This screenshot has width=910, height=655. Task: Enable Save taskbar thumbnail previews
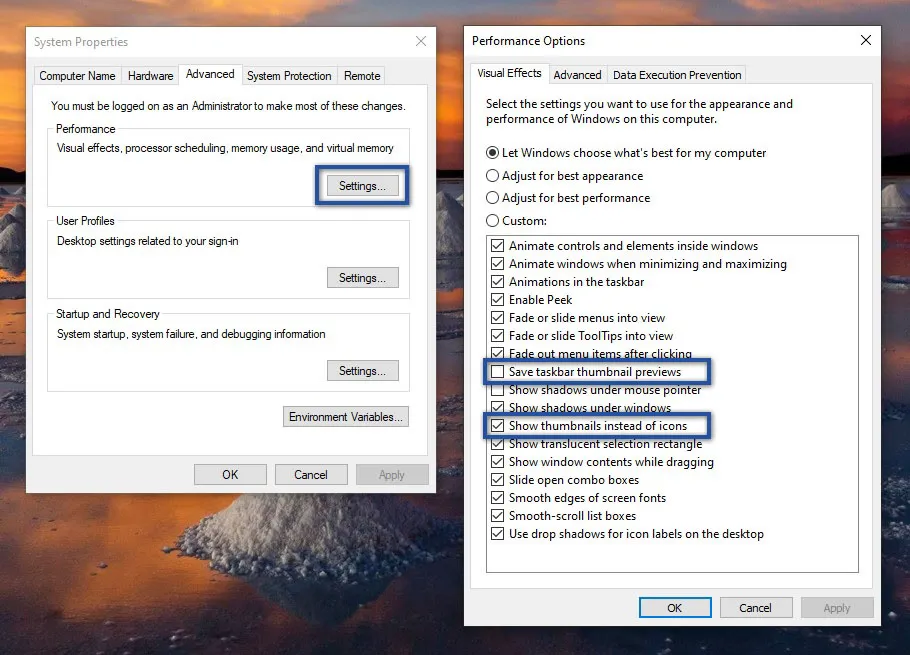pyautogui.click(x=497, y=372)
